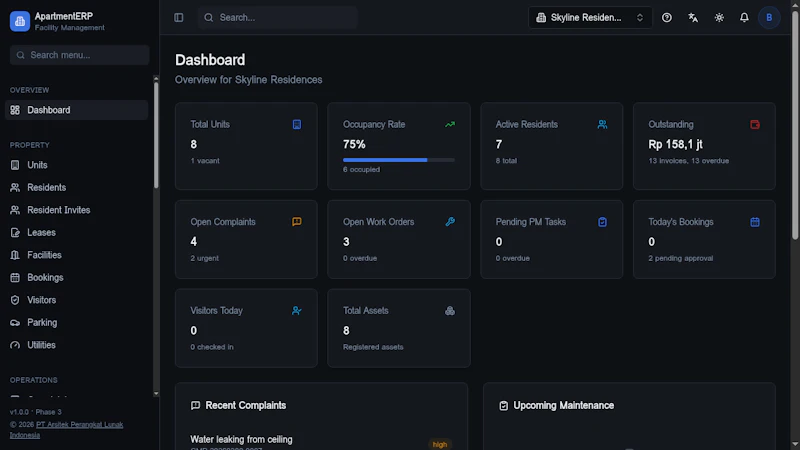Open Utilities in the sidebar

[77, 345]
